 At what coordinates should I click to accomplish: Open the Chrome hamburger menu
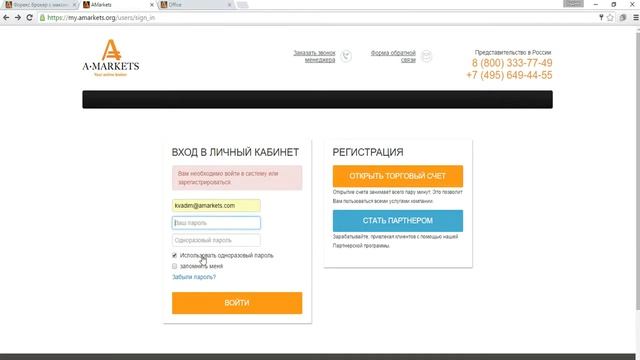tap(636, 18)
